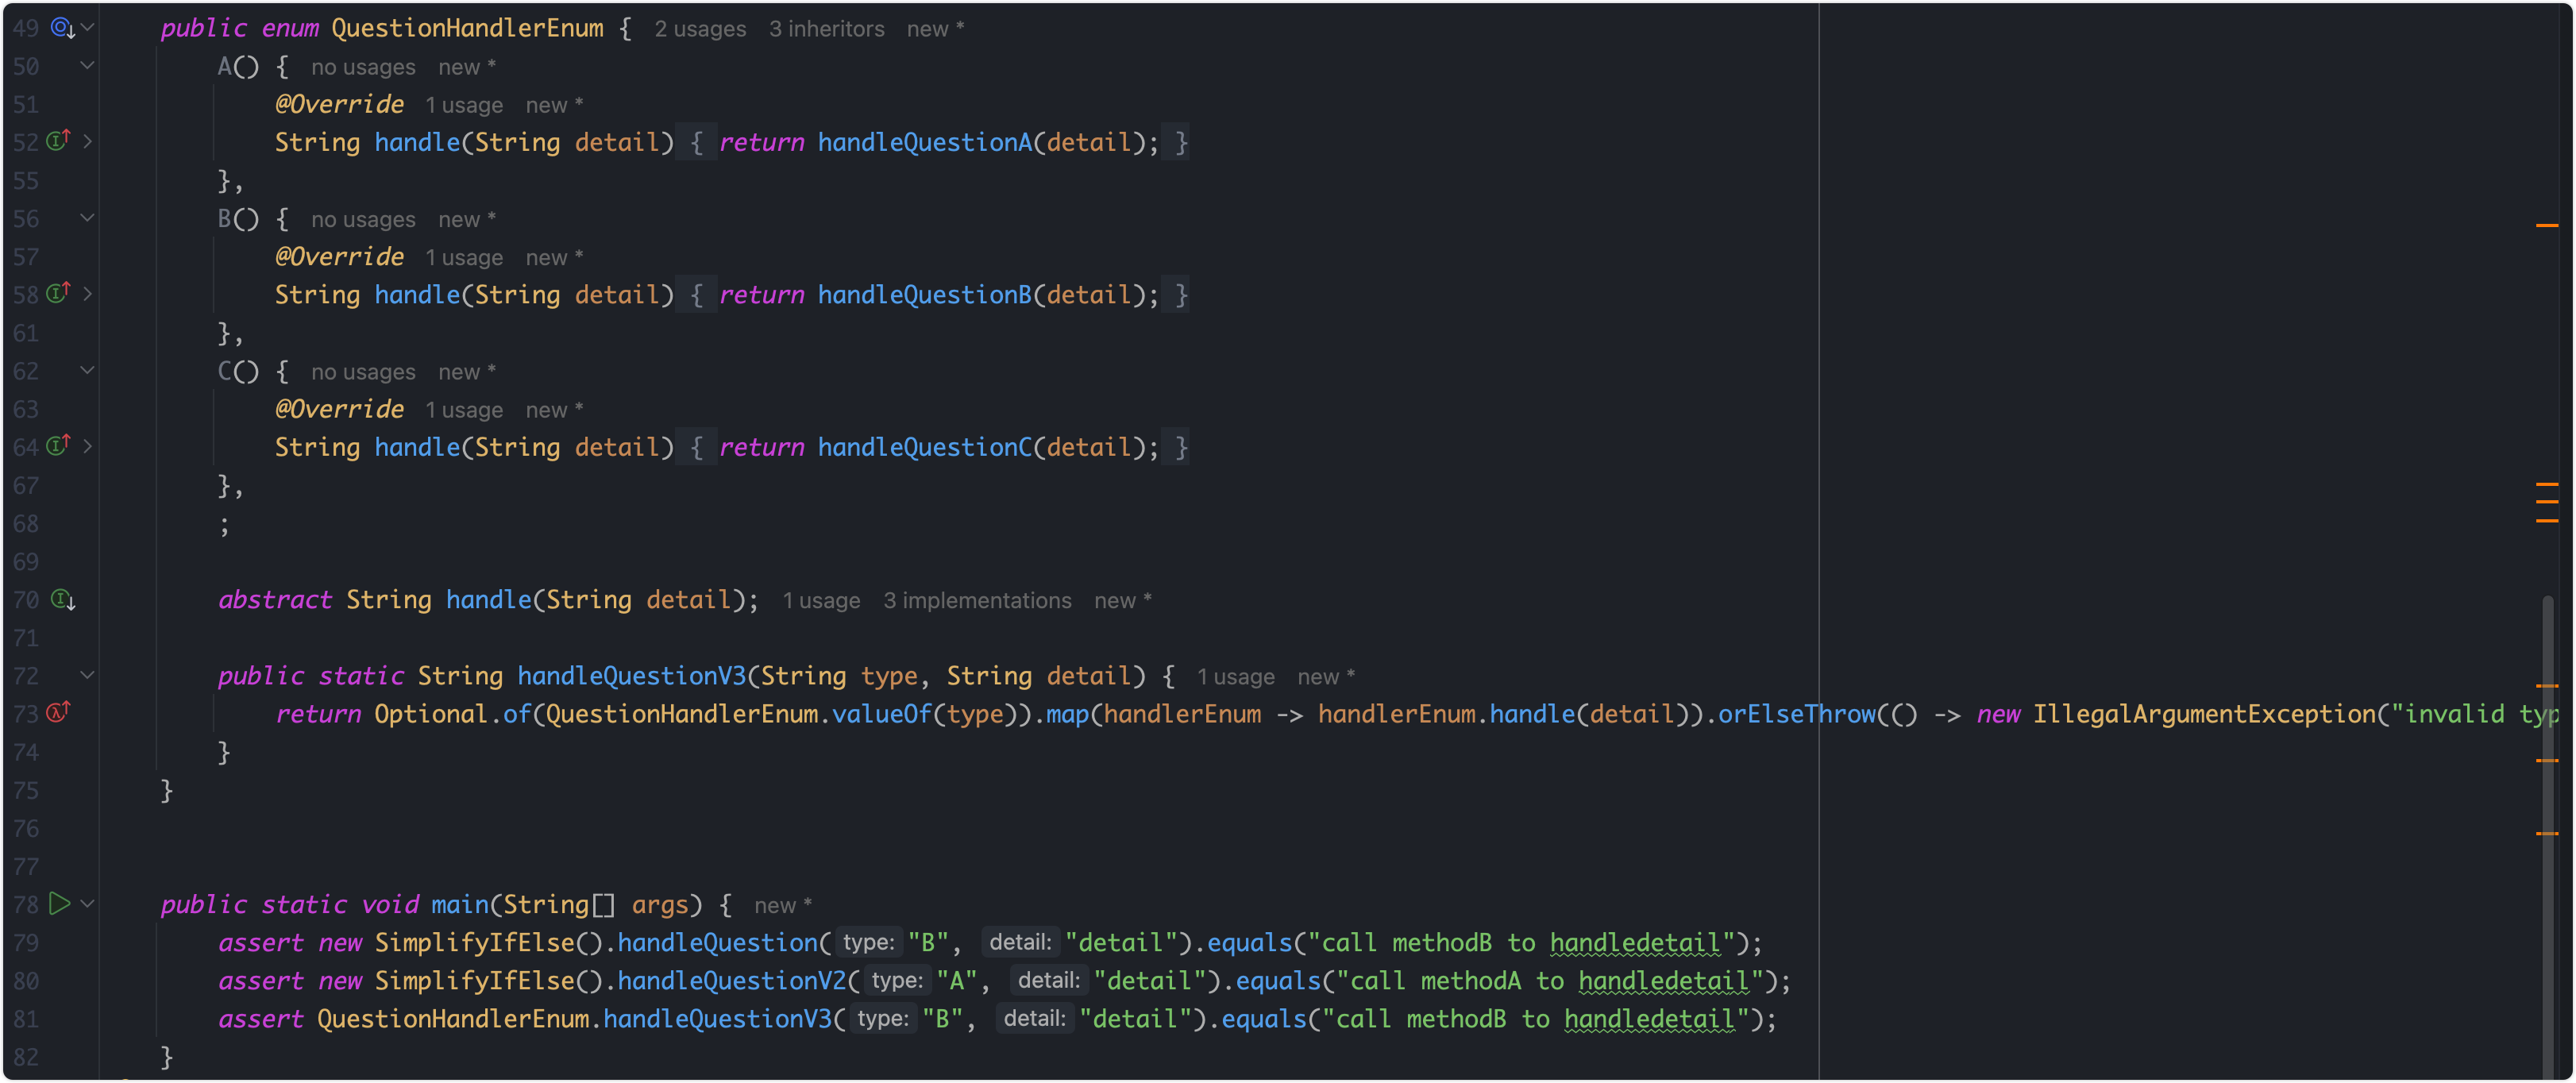2576x1083 pixels.
Task: Click the 'type:' parameter hint on line 81
Action: pyautogui.click(x=882, y=1019)
